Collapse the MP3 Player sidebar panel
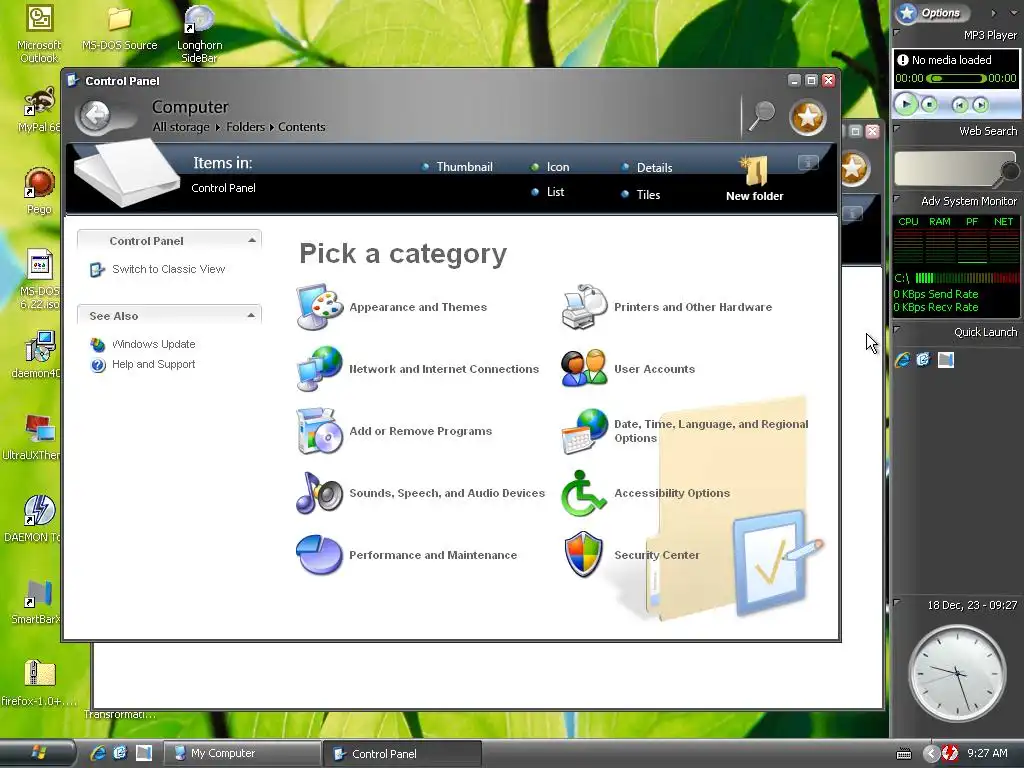Image resolution: width=1024 pixels, height=768 pixels. (897, 32)
